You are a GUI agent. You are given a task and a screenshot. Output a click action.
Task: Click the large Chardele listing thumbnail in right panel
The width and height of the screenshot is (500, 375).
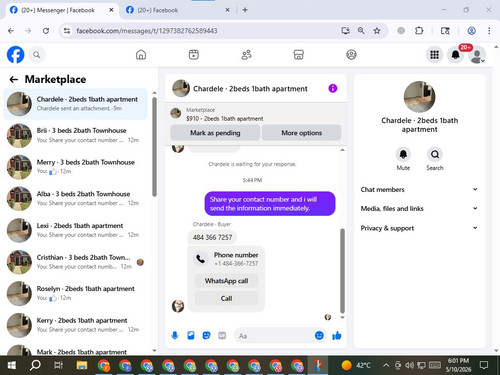(x=419, y=97)
